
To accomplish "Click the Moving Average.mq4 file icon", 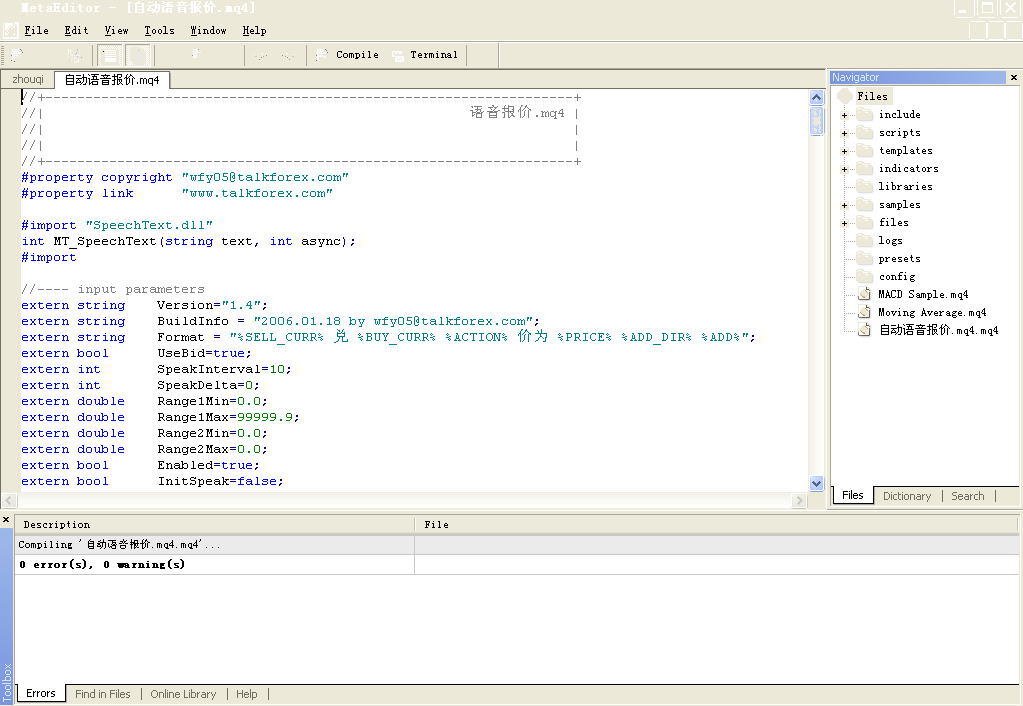I will click(864, 311).
